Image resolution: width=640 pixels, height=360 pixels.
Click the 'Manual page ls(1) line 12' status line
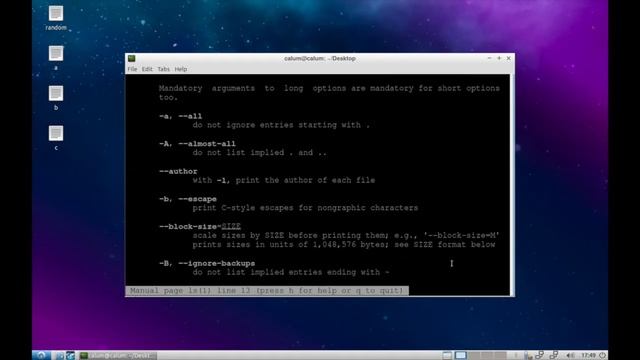point(267,290)
